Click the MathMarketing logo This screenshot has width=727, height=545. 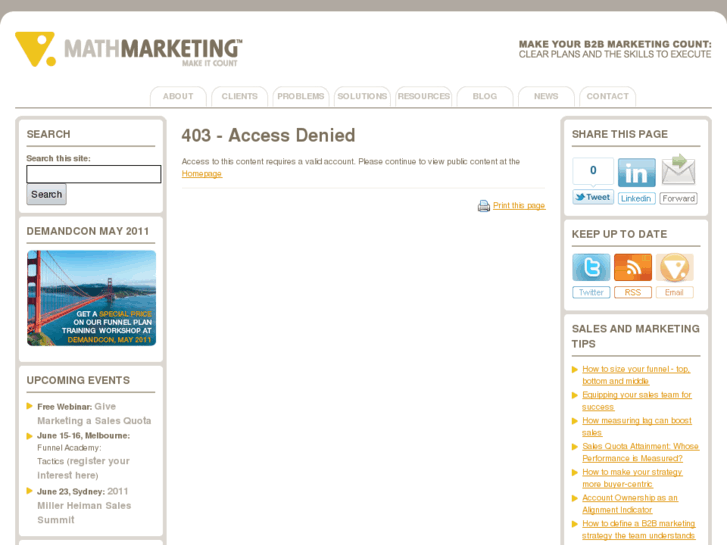[128, 49]
